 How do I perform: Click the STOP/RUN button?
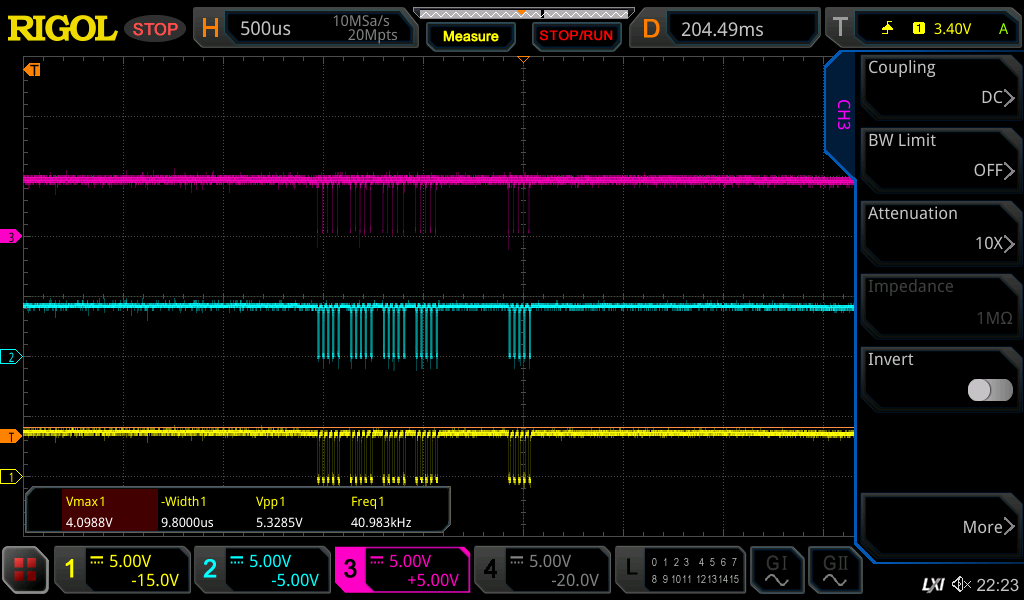coord(576,36)
